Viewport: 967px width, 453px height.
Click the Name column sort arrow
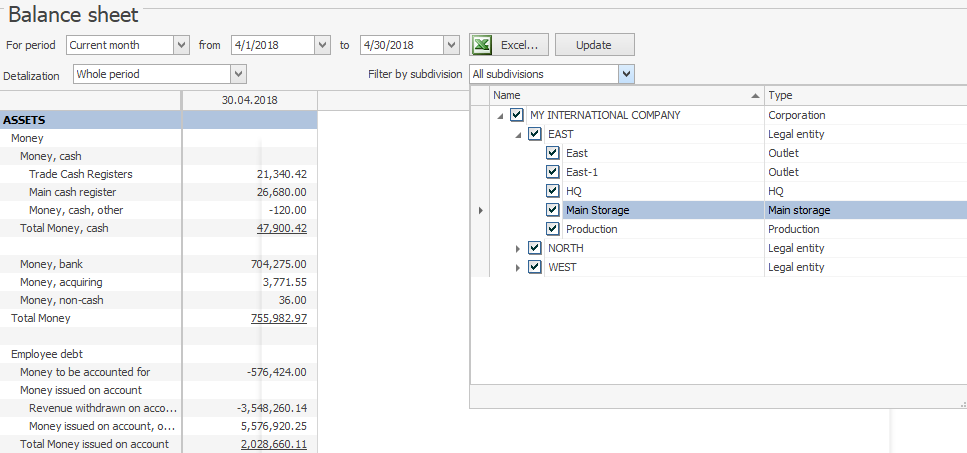click(x=754, y=95)
